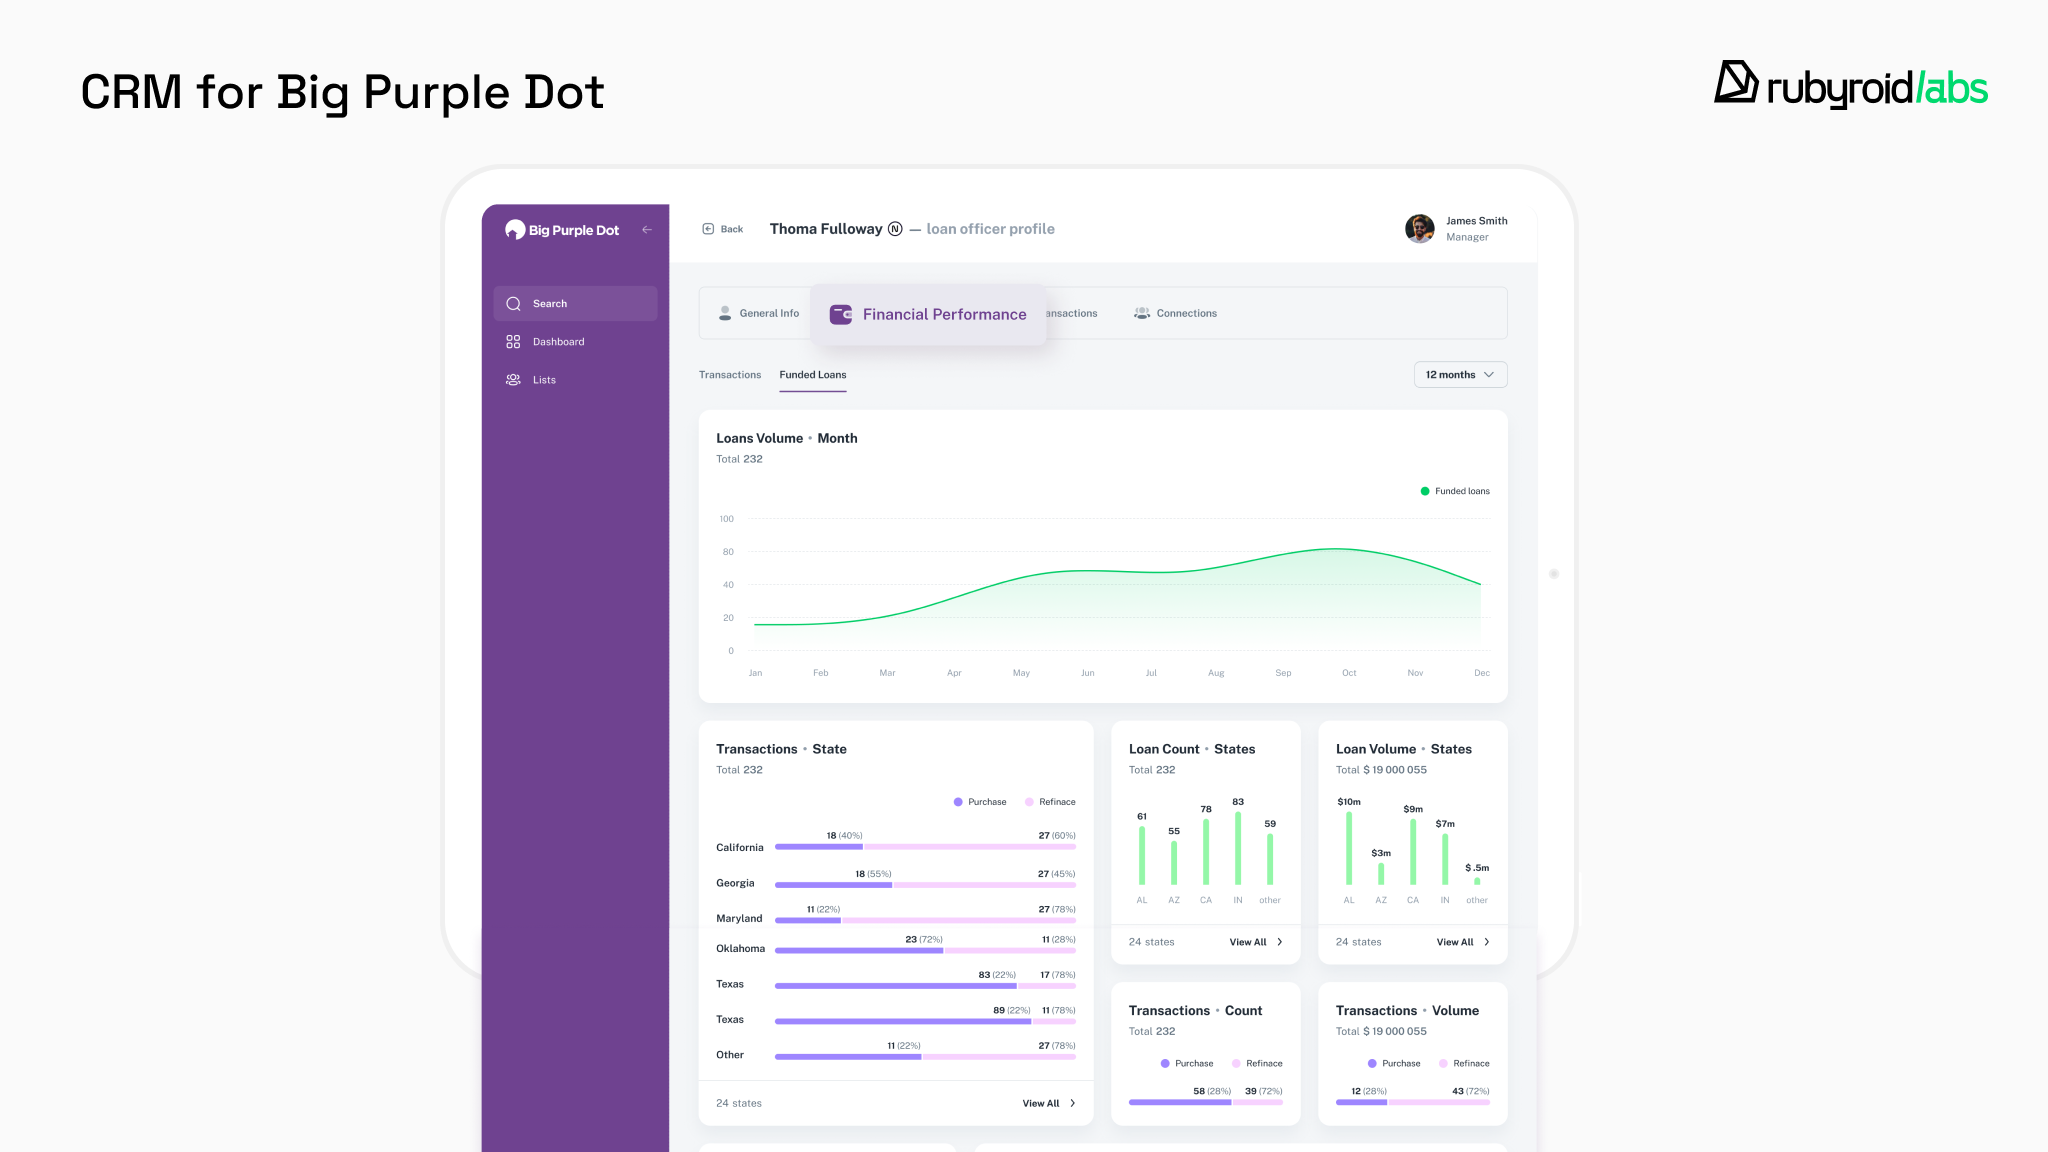
Task: Collapse sidebar with the left arrow icon
Action: tap(647, 230)
